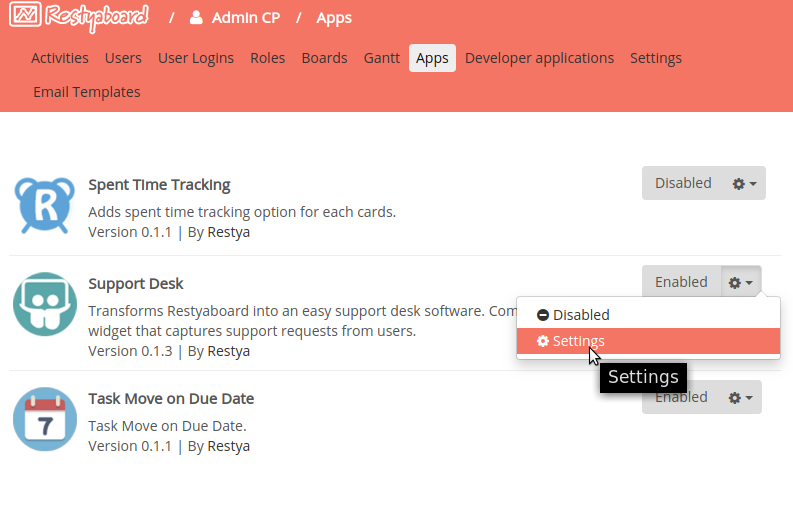Open the Email Templates page
793x508 pixels.
87,92
